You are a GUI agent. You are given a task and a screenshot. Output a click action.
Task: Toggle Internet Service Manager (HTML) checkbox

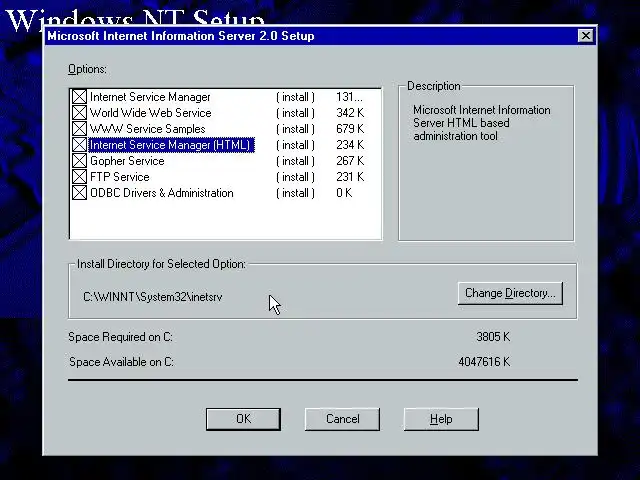(x=79, y=144)
